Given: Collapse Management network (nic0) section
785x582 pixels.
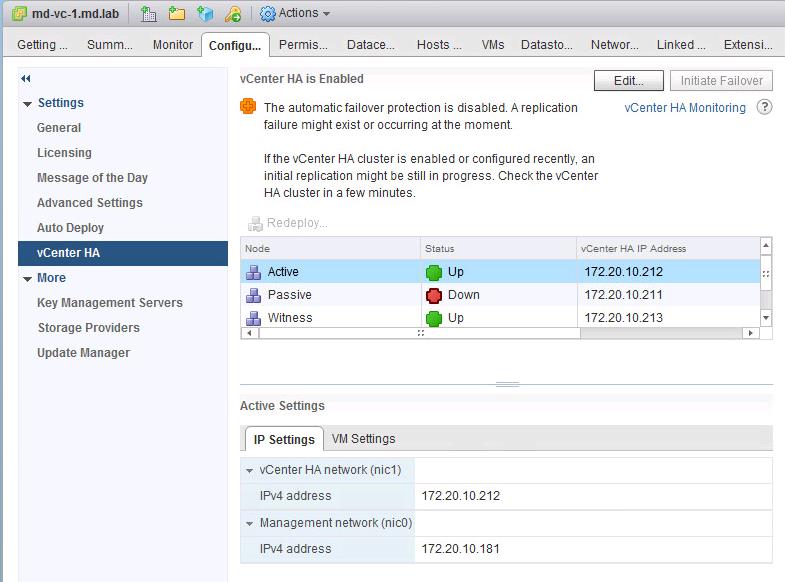Looking at the screenshot, I should [249, 523].
